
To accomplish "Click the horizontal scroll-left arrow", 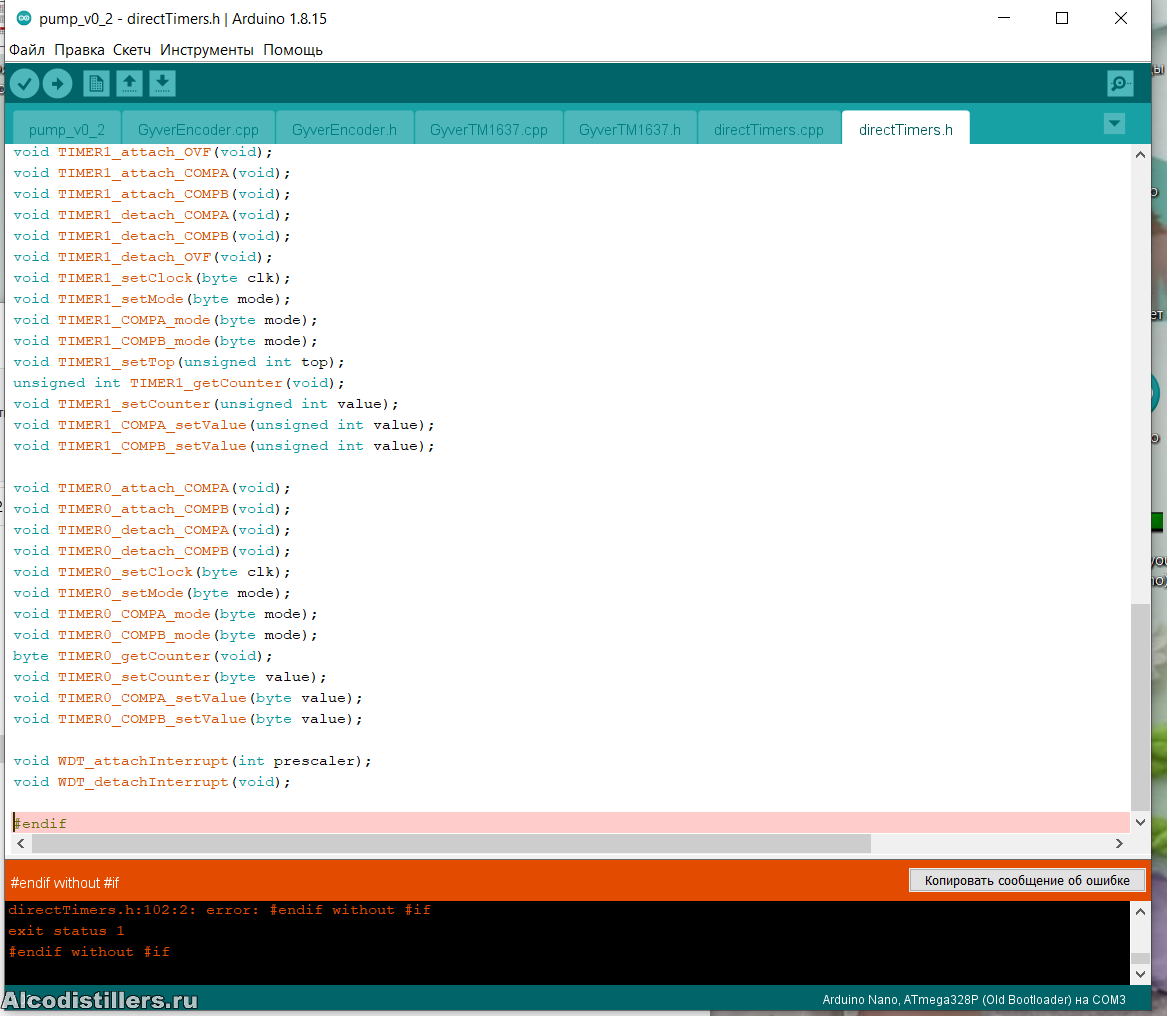I will point(21,843).
